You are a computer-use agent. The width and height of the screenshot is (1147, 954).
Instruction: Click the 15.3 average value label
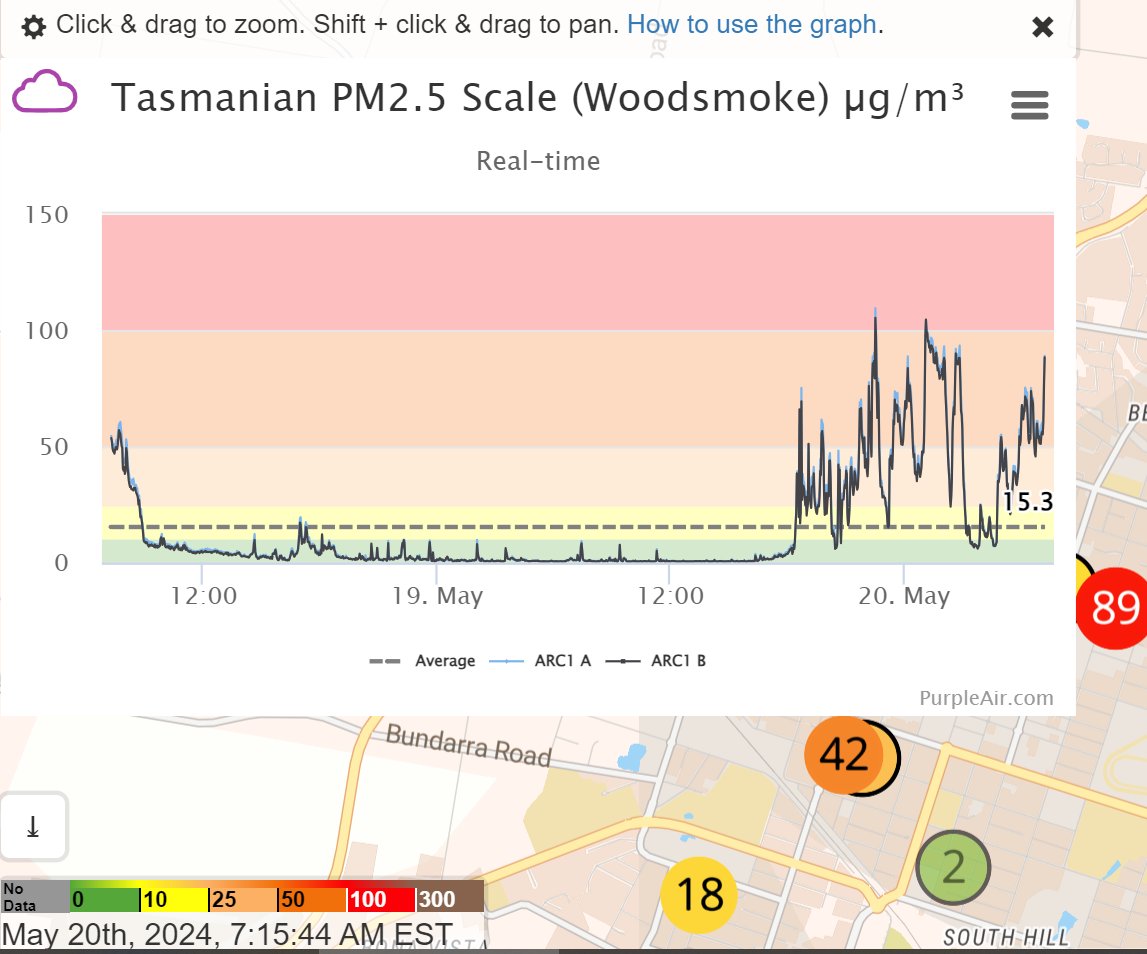coord(1028,502)
